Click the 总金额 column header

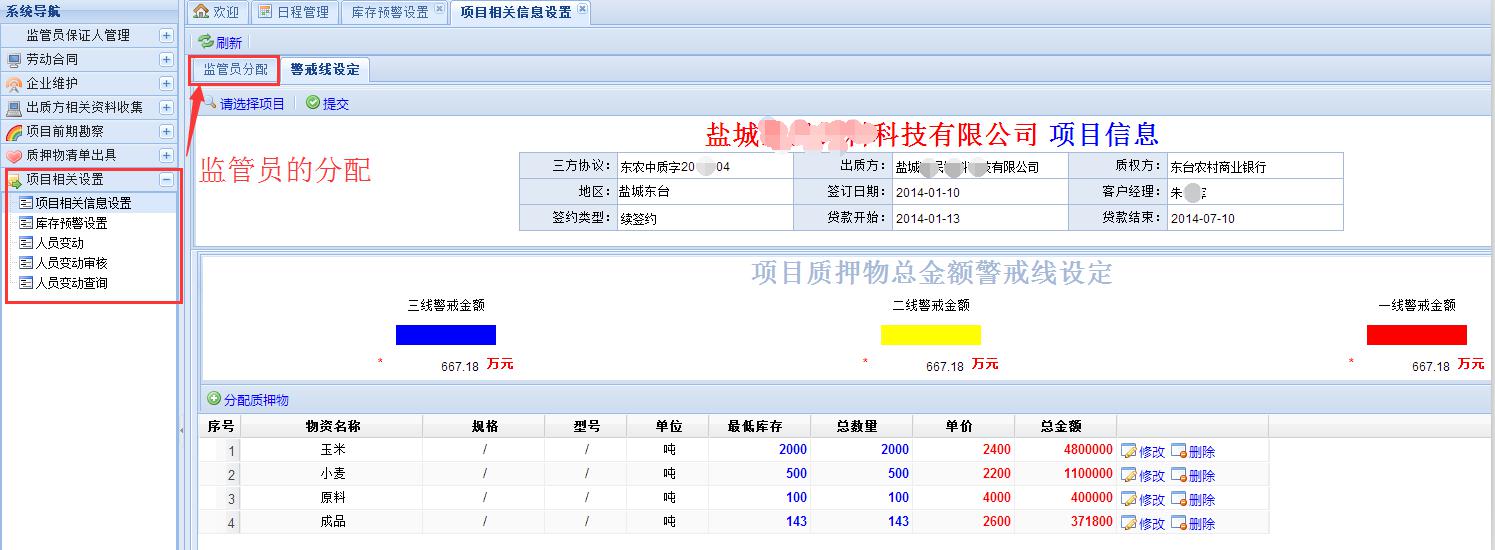click(x=1061, y=426)
